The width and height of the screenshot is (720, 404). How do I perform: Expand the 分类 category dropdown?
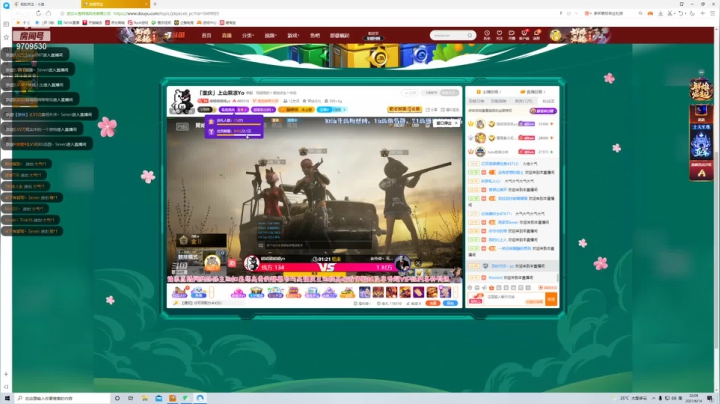coord(248,35)
